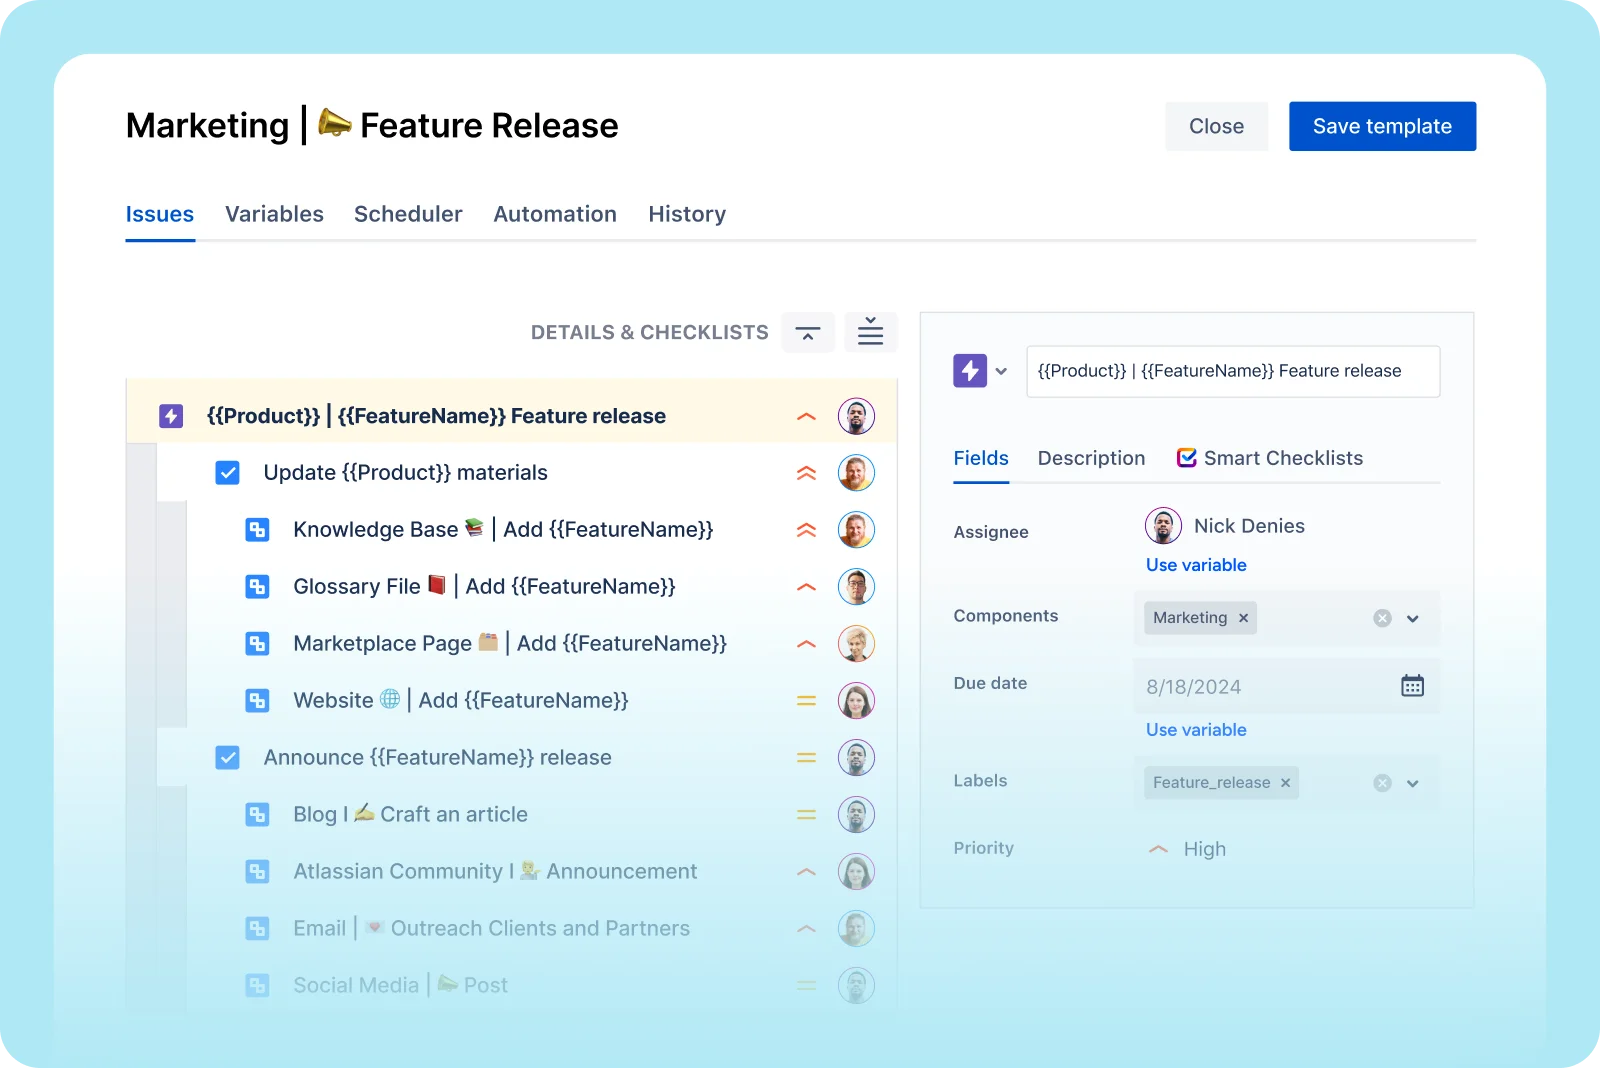Click highest priority icon on Update materials row
The height and width of the screenshot is (1068, 1600).
[806, 473]
